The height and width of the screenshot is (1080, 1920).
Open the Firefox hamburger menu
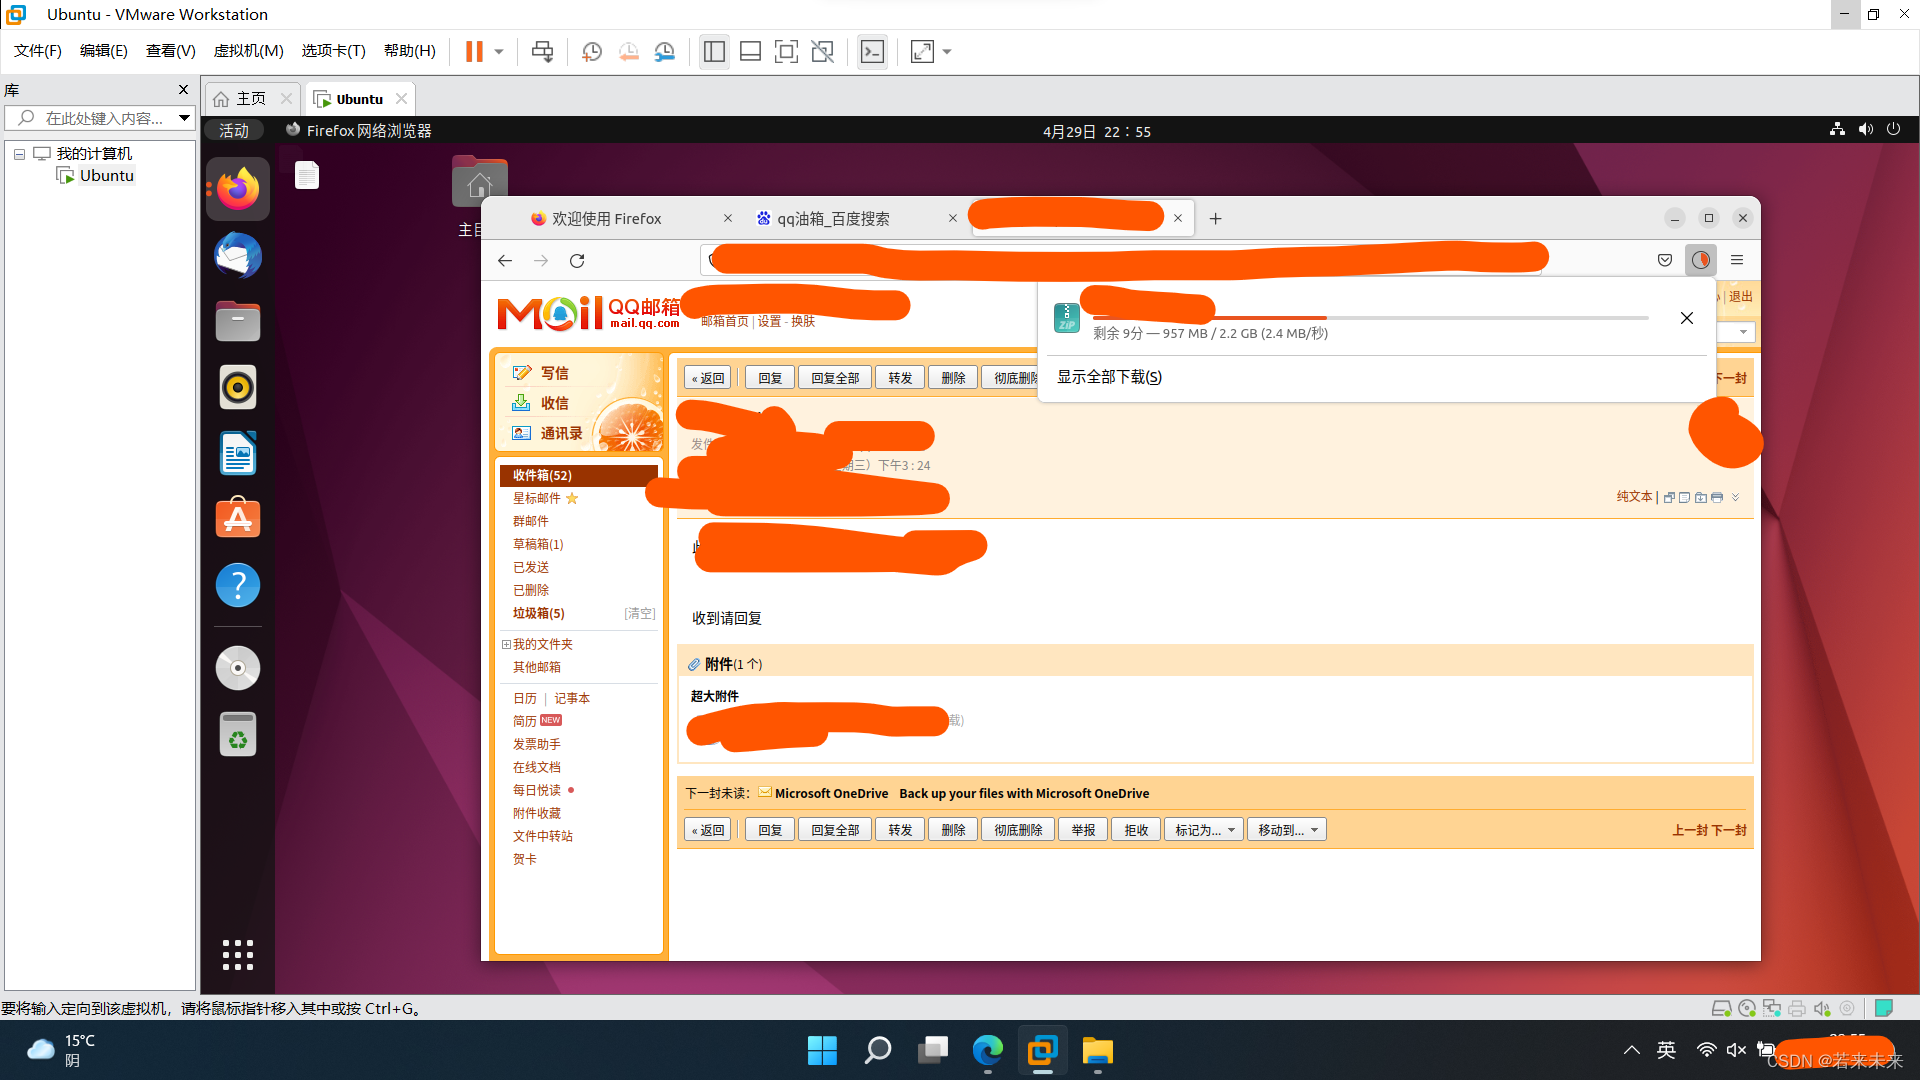pos(1737,260)
